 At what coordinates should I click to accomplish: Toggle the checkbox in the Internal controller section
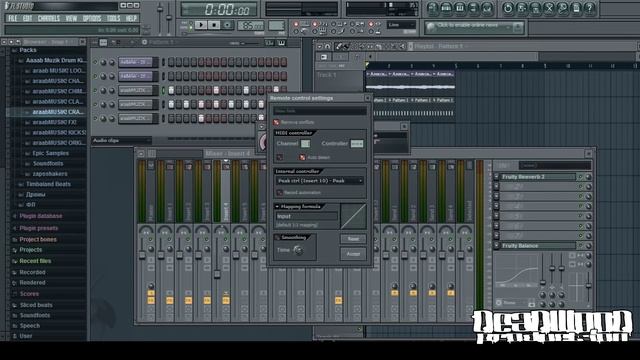point(280,192)
